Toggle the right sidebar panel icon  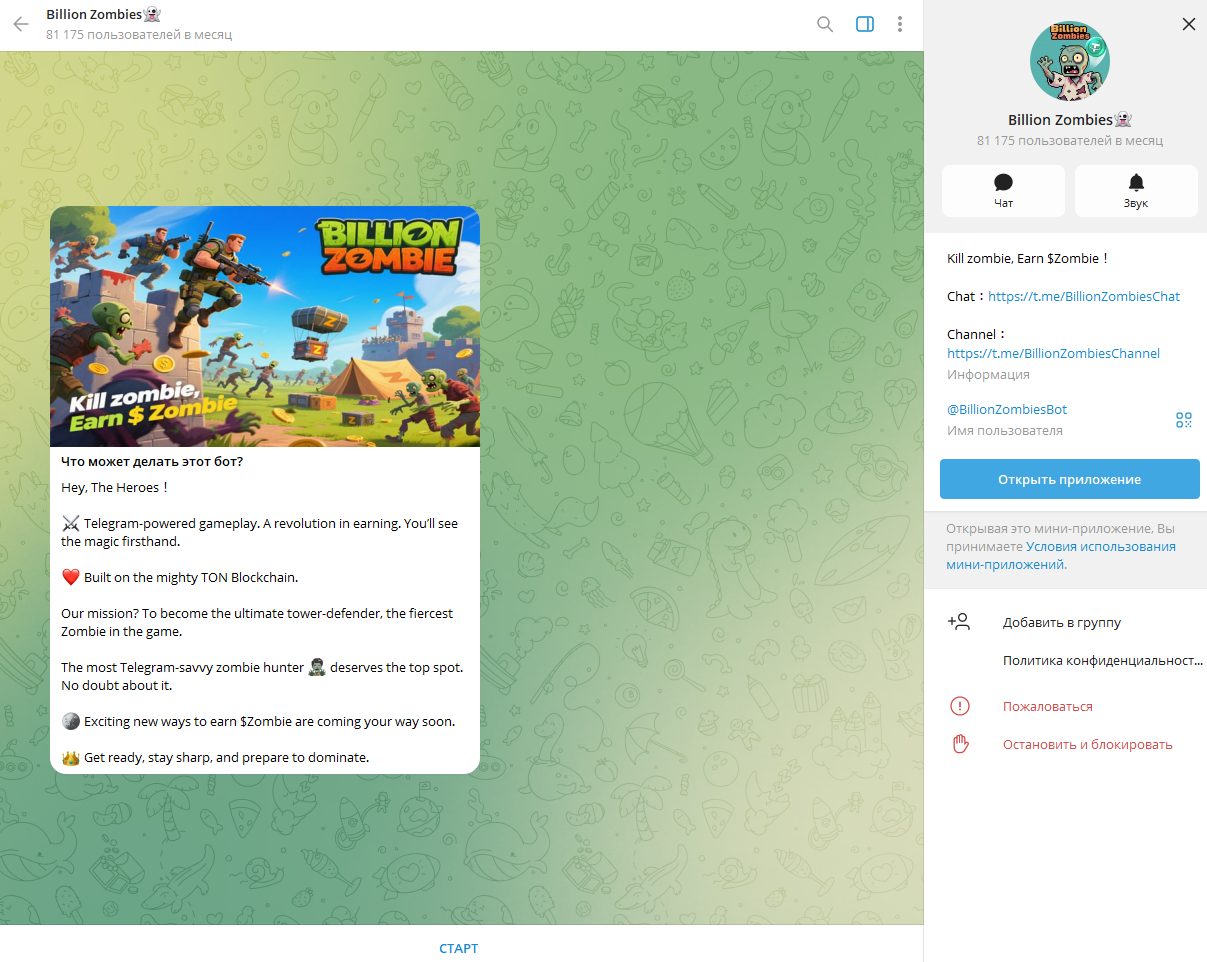tap(865, 24)
